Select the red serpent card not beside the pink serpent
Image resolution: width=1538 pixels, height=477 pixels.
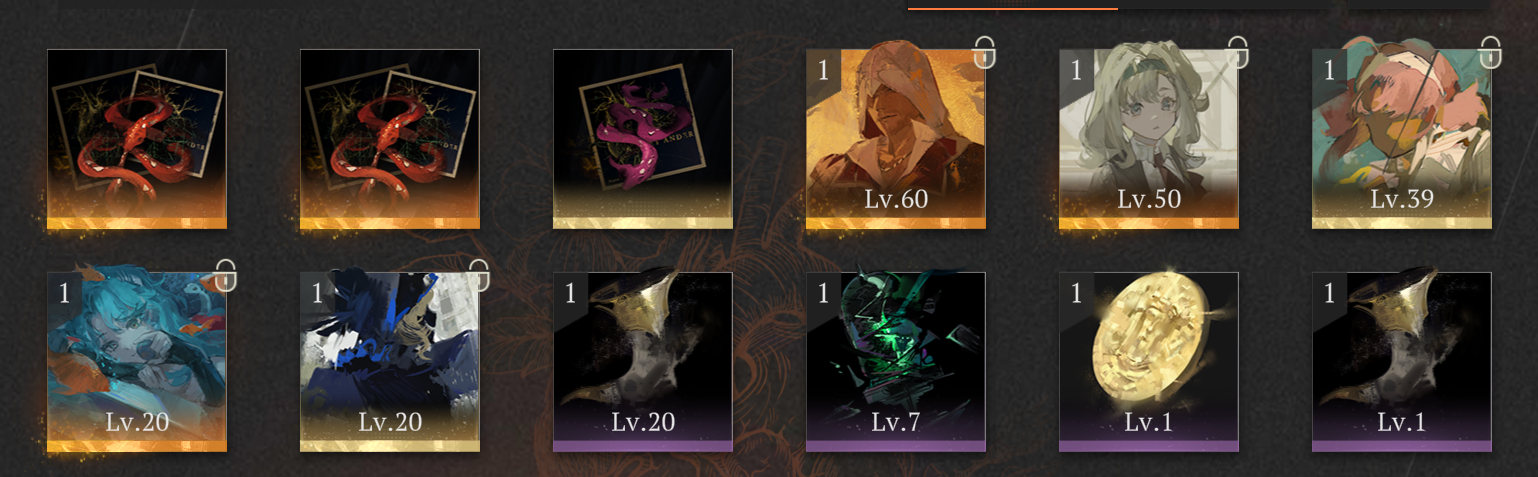coord(137,139)
